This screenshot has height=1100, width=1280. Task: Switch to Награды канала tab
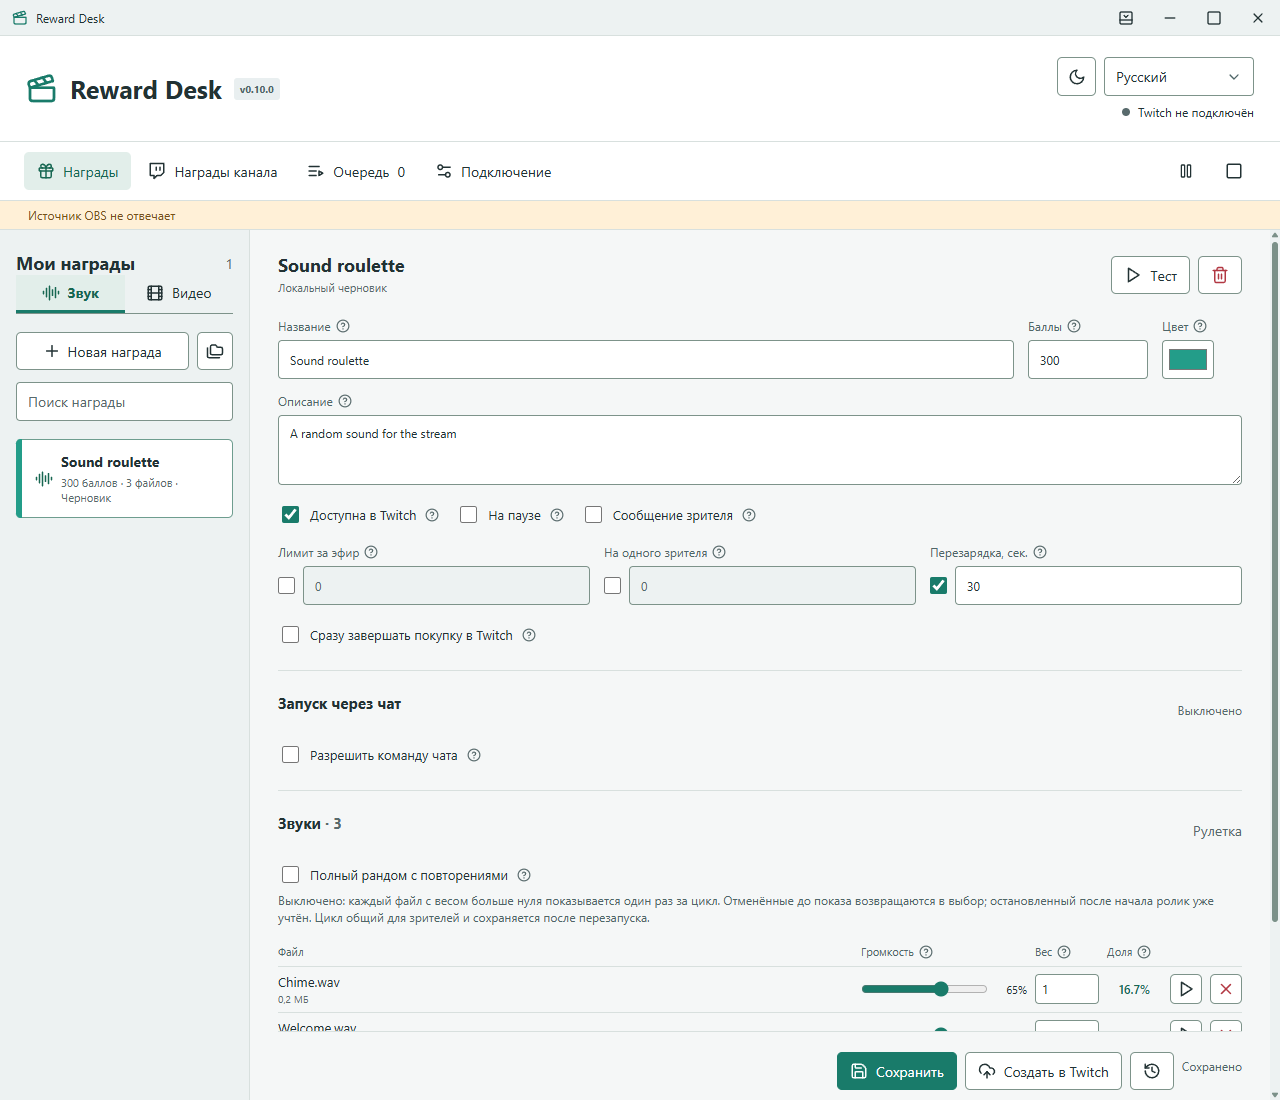click(213, 171)
